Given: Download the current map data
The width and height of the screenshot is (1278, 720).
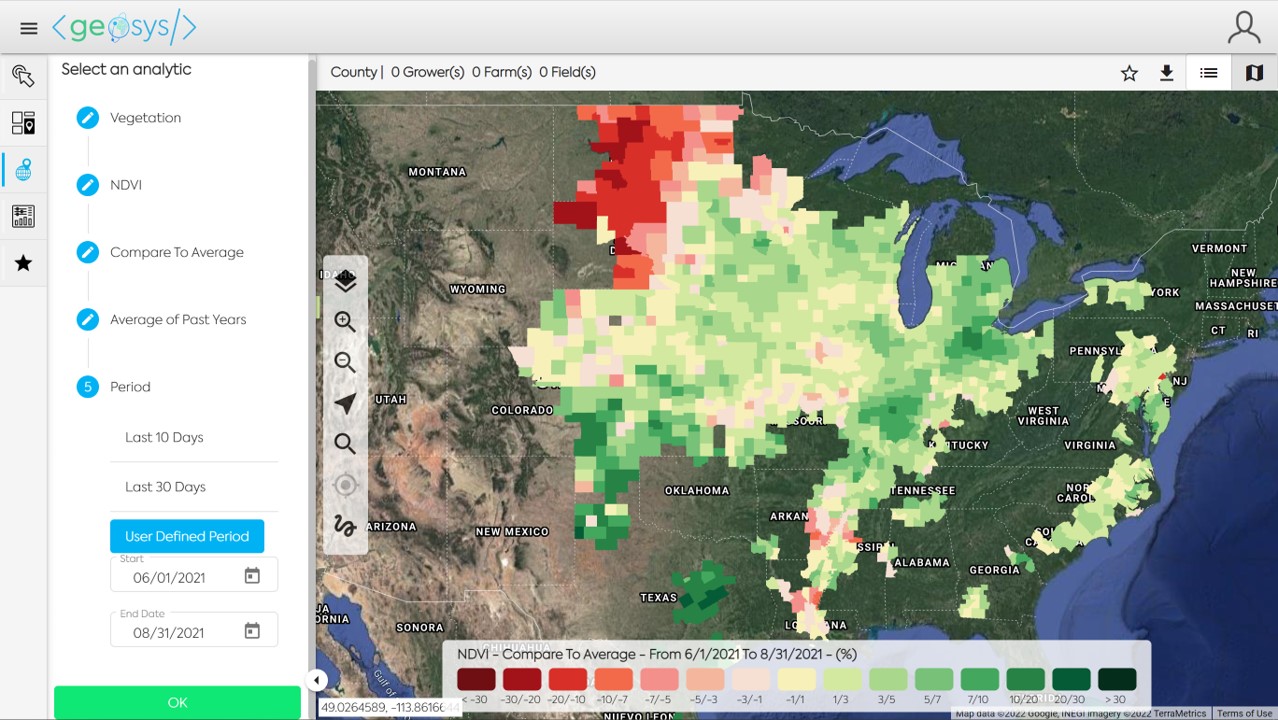Looking at the screenshot, I should 1166,73.
